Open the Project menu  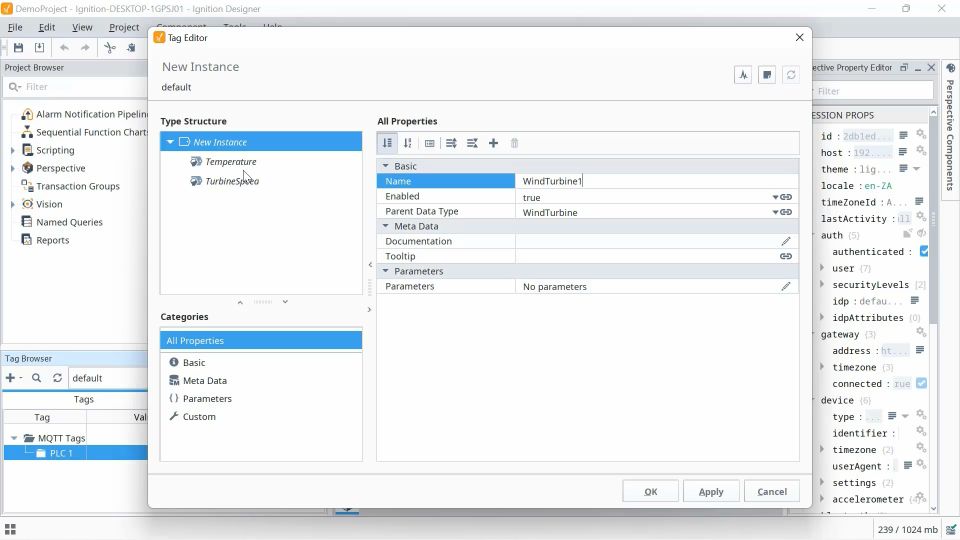[x=124, y=27]
